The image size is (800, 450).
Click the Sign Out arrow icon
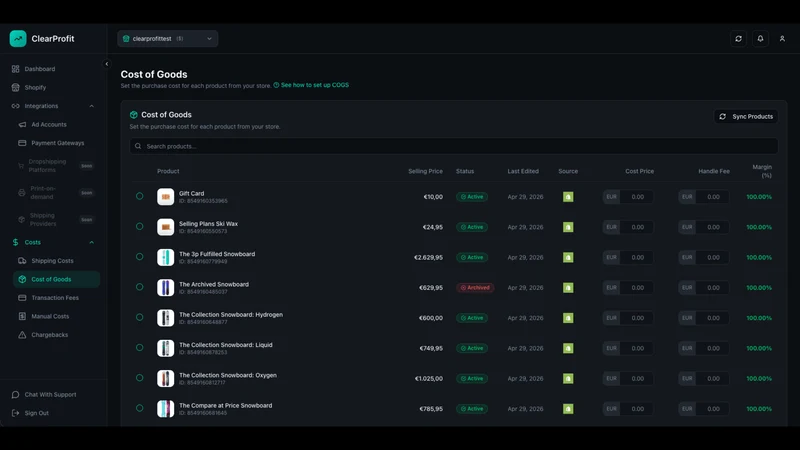tap(15, 413)
